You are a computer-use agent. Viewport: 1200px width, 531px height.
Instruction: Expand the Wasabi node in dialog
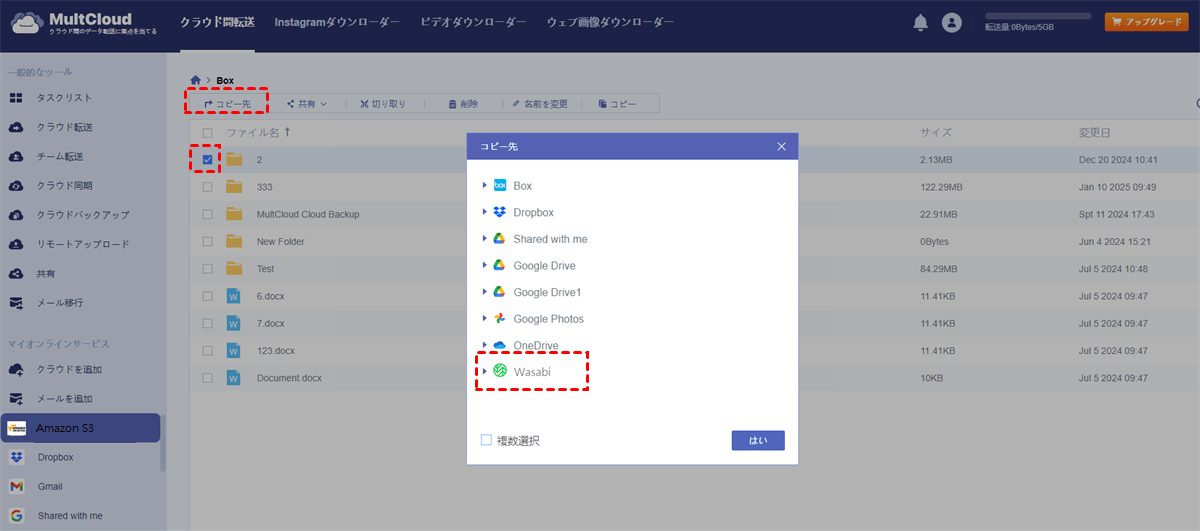(485, 371)
